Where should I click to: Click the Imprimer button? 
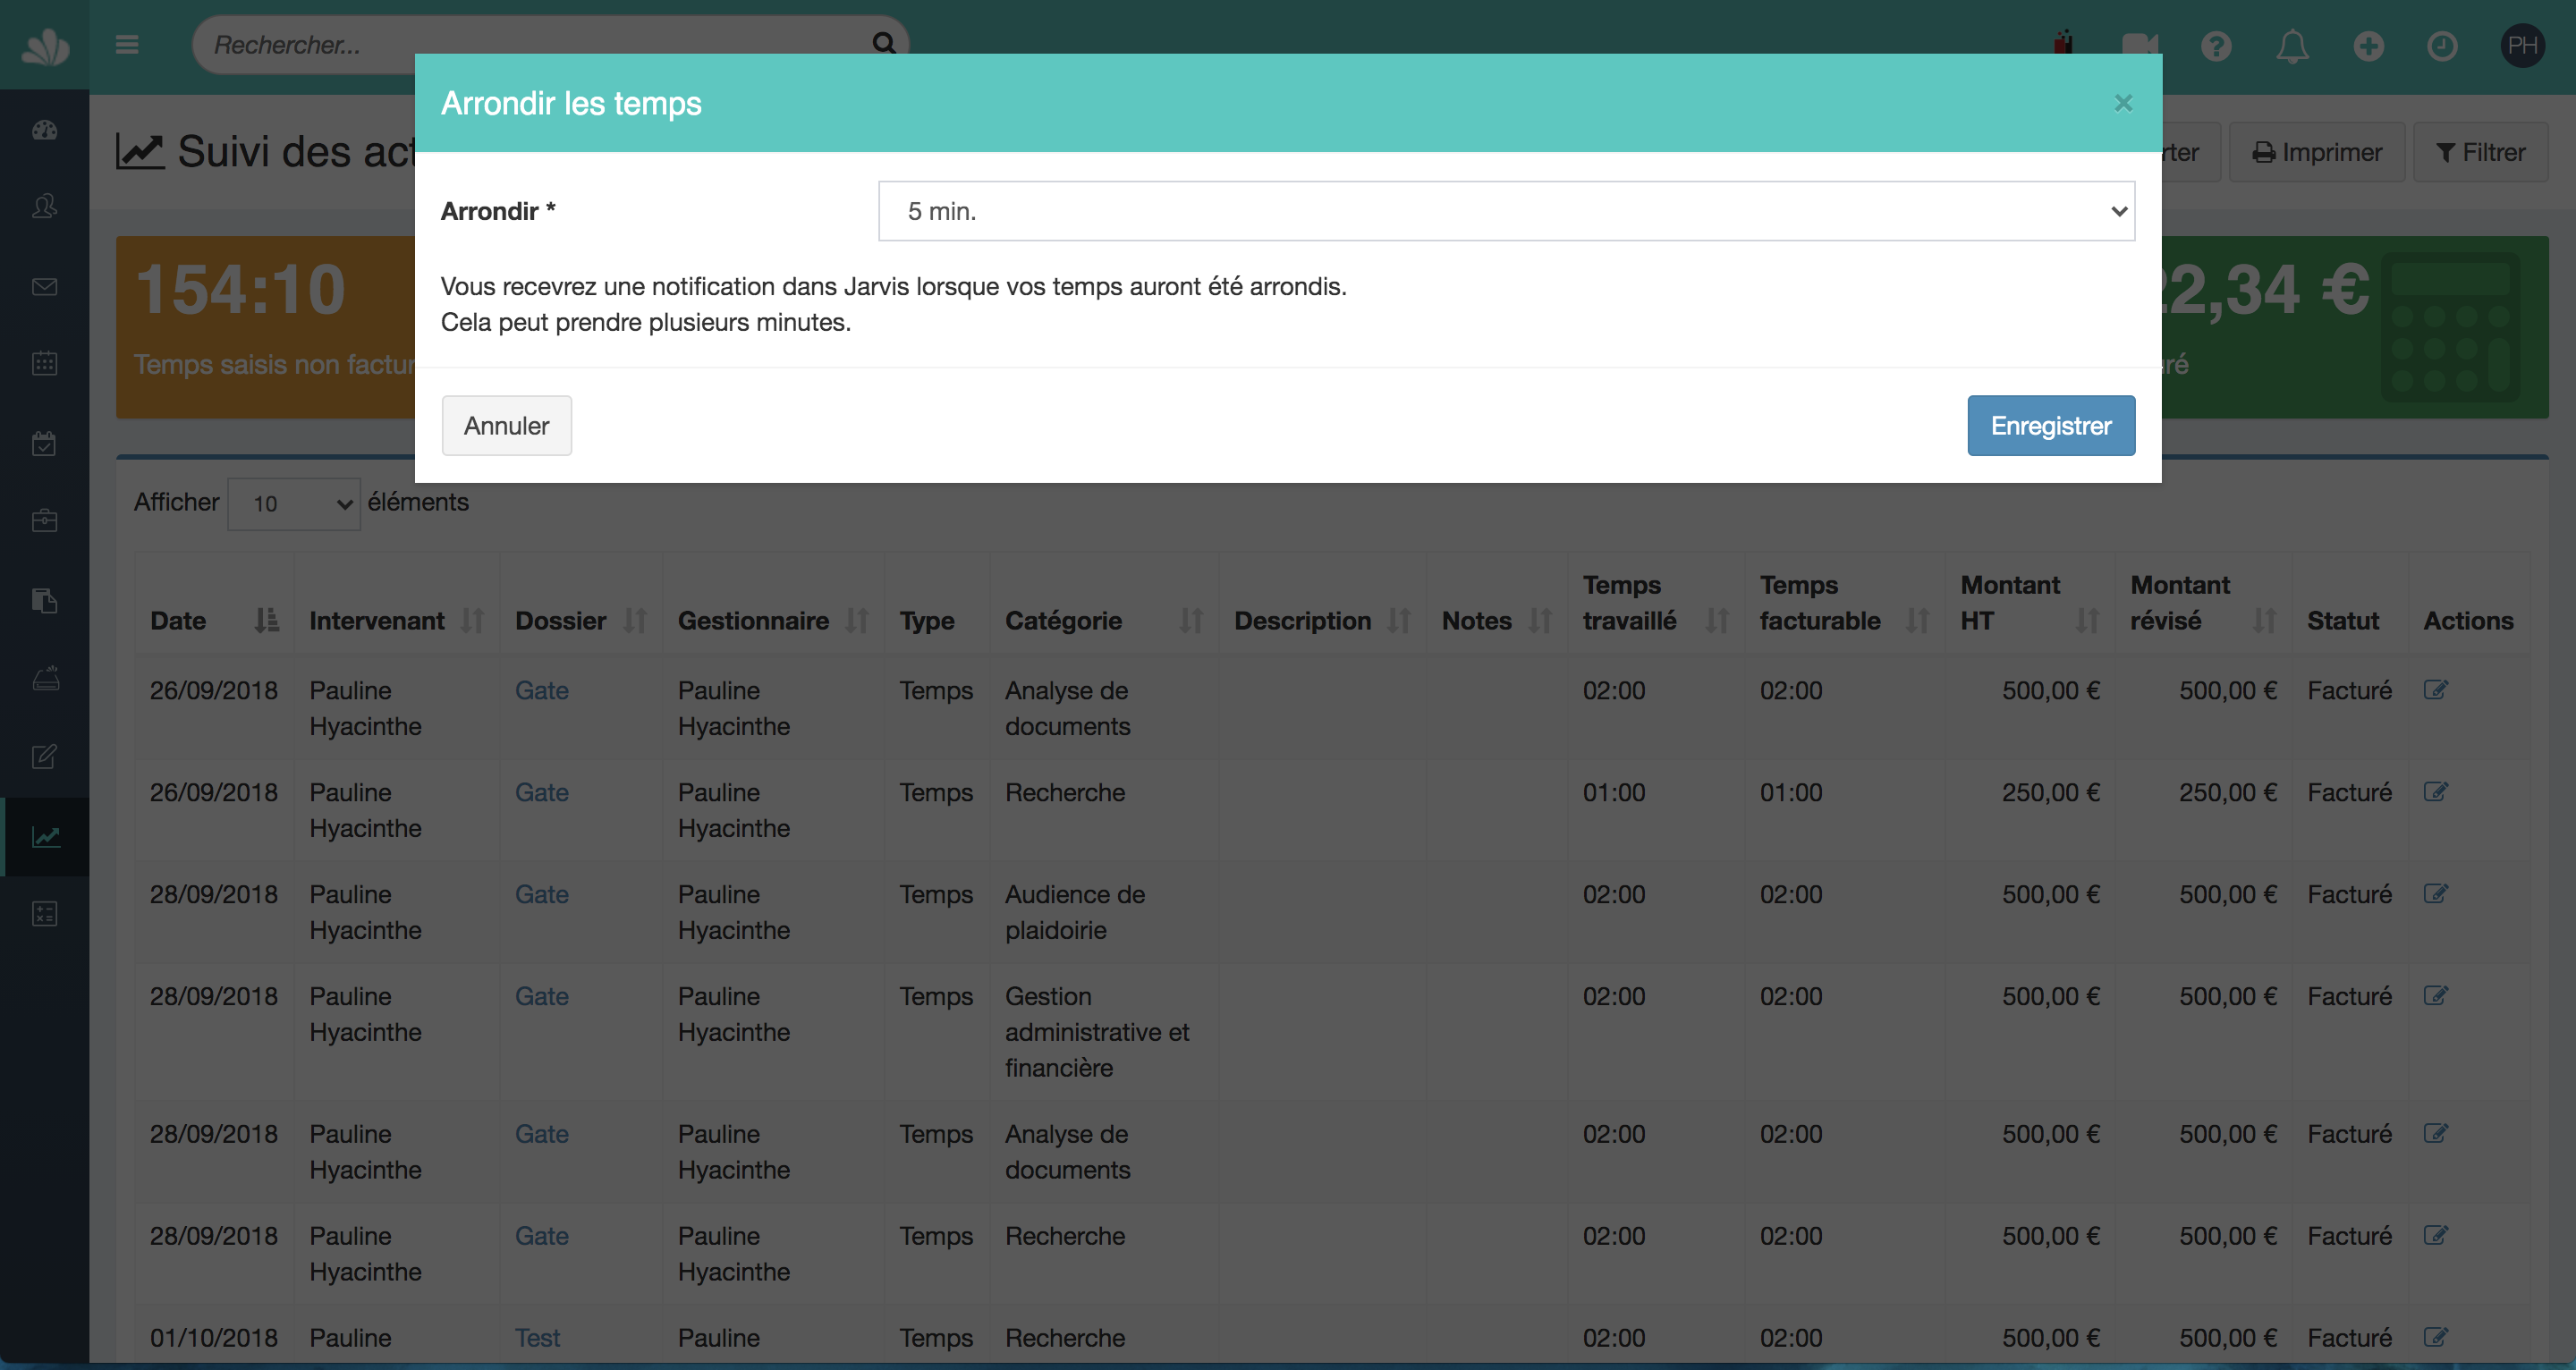pyautogui.click(x=2316, y=152)
